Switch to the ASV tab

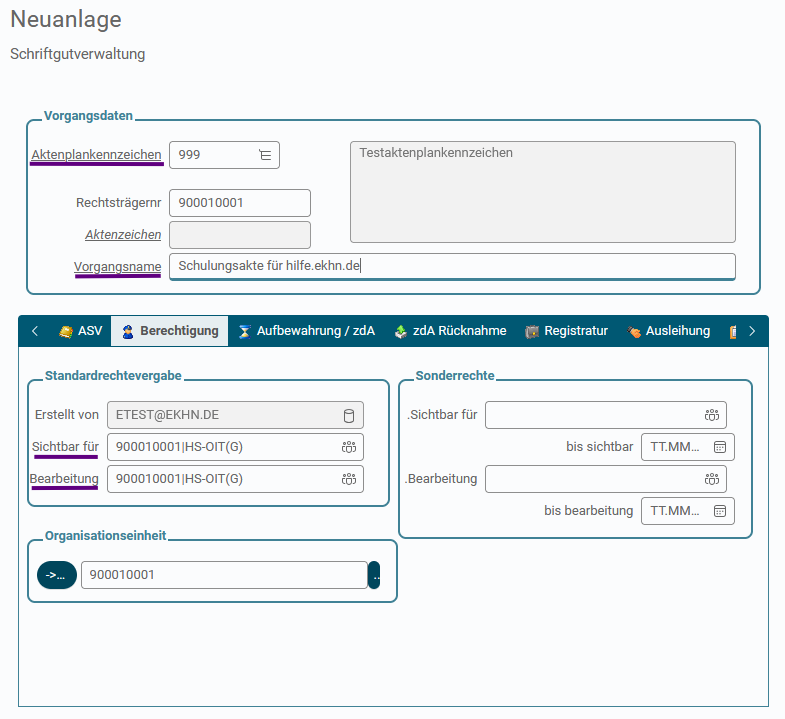[81, 331]
